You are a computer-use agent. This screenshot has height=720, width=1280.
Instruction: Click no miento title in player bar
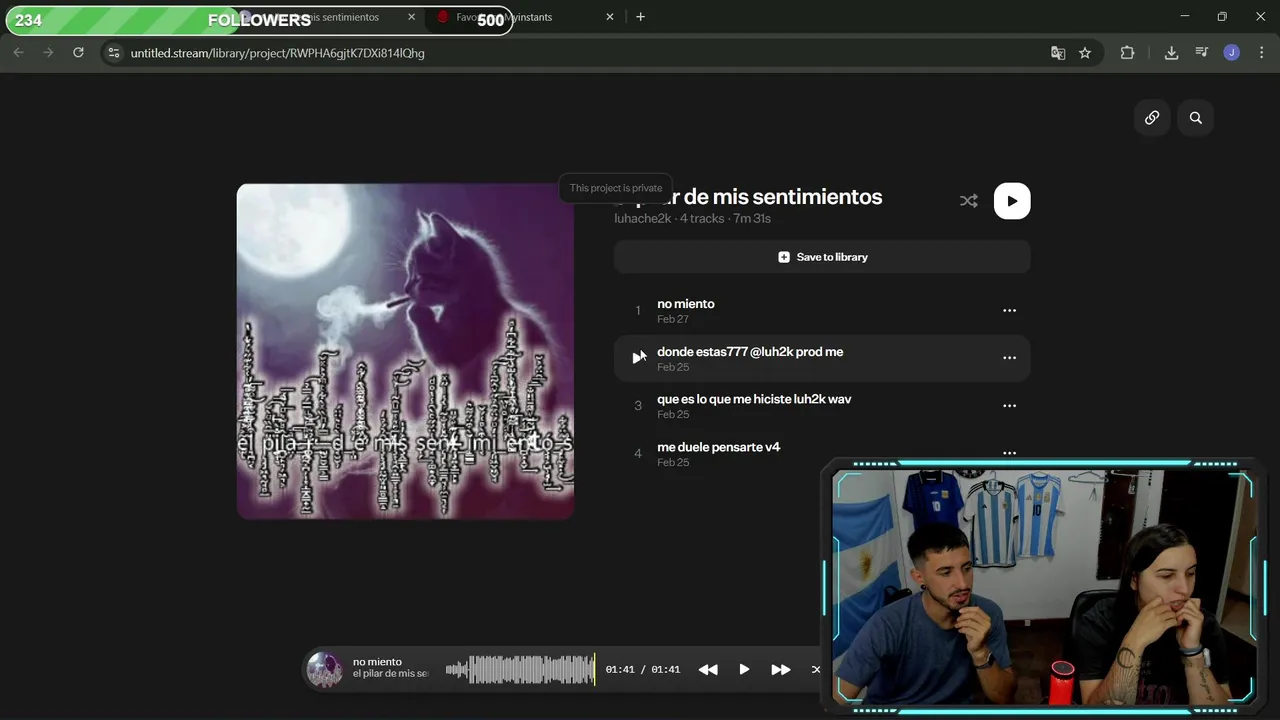[377, 662]
